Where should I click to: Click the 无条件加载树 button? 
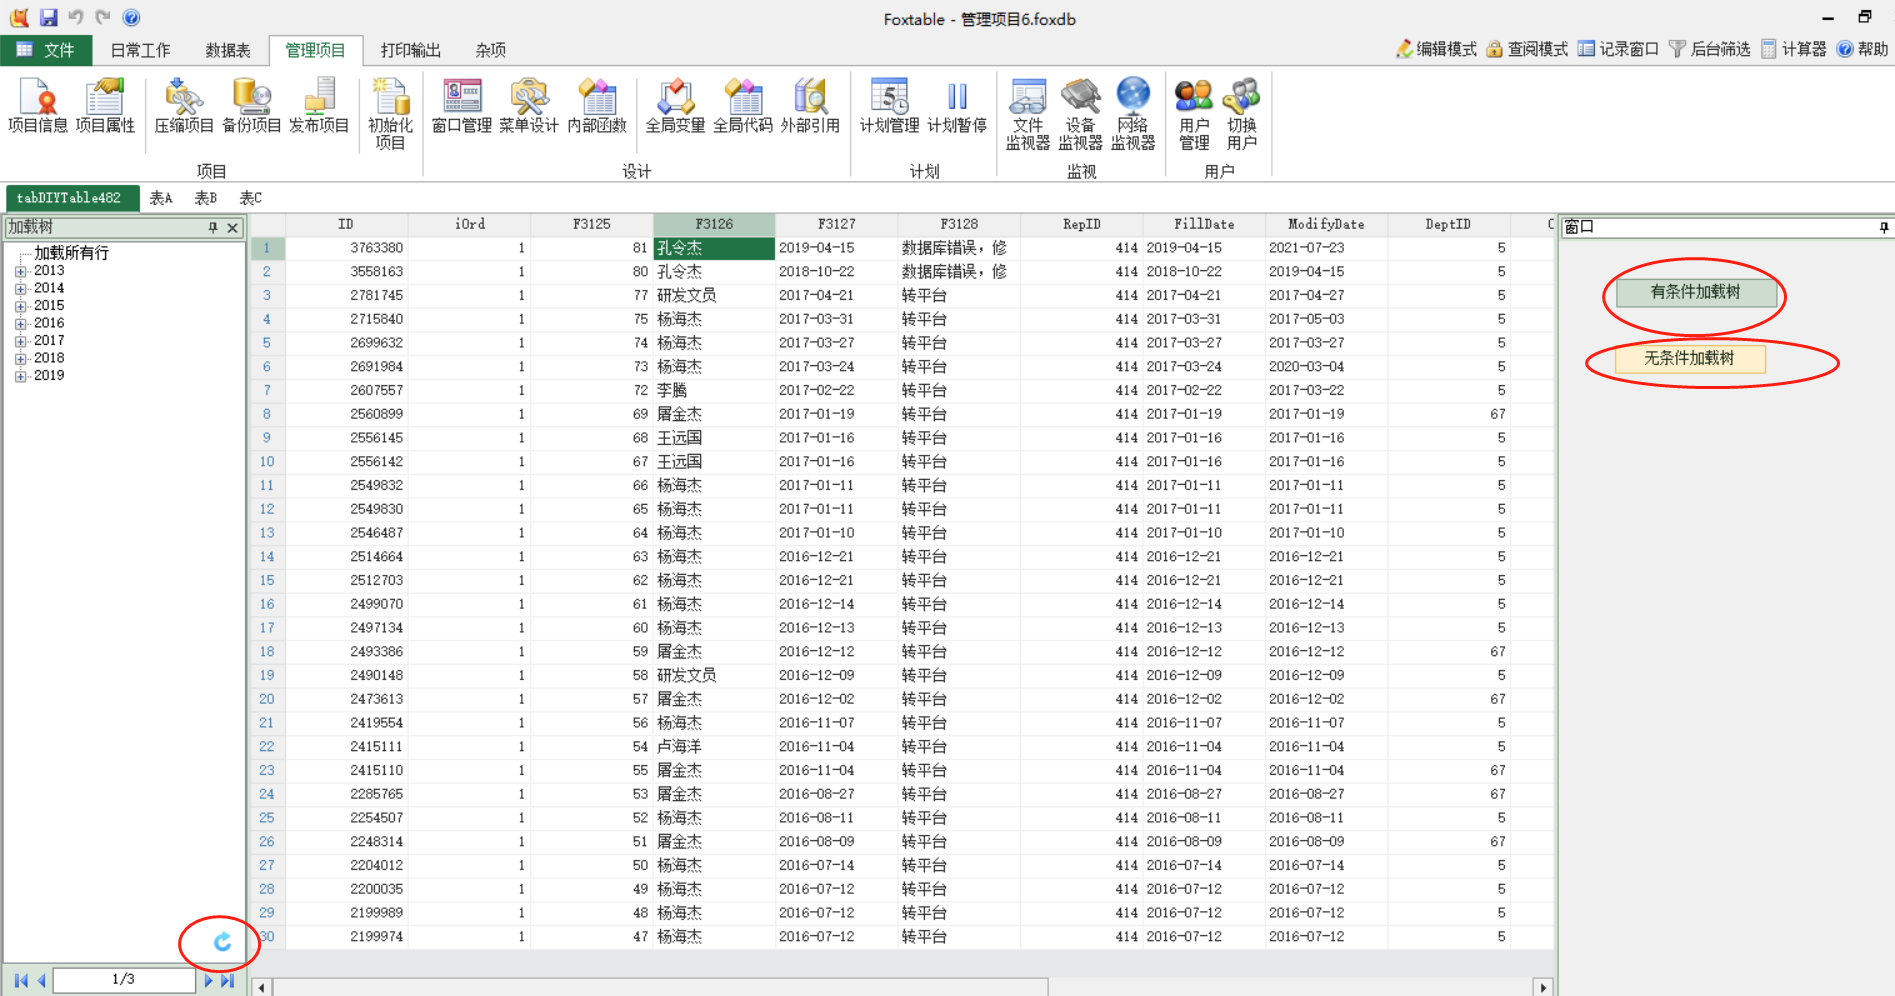(1689, 358)
